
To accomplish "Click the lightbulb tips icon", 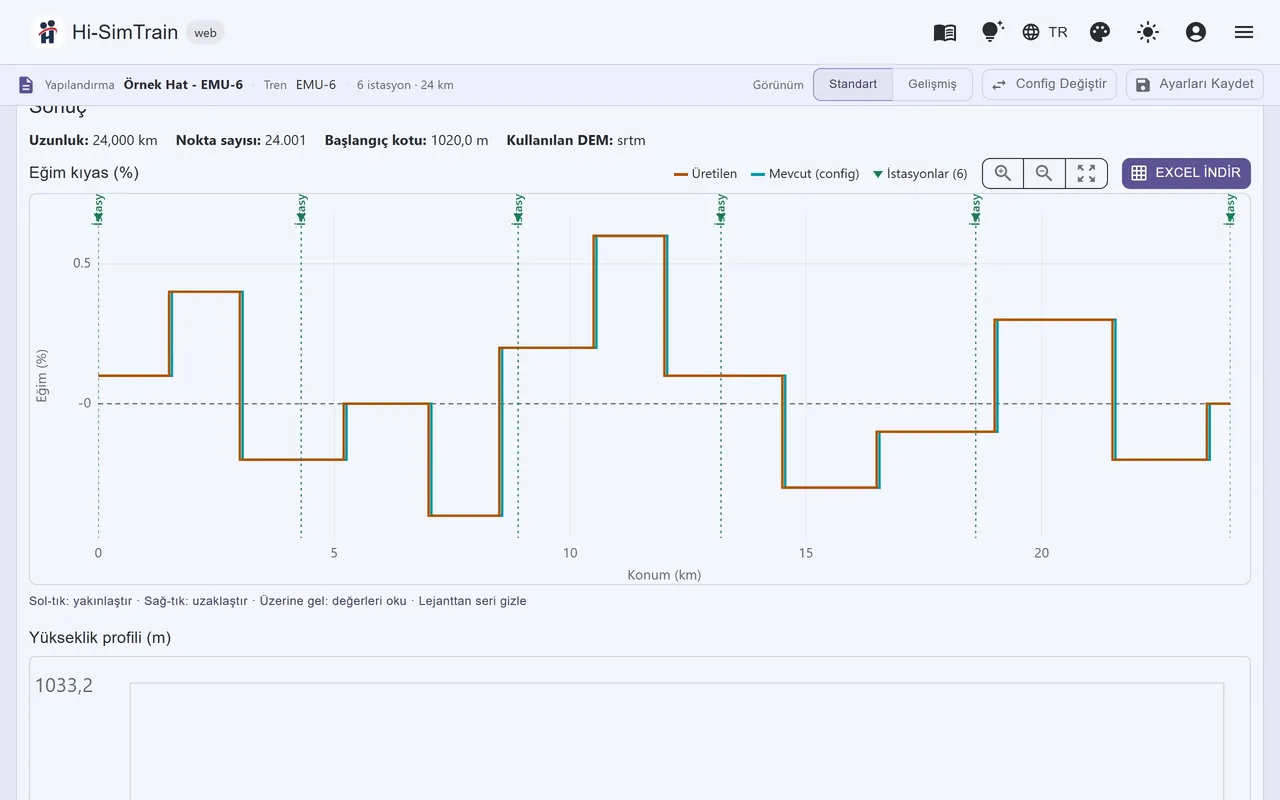I will [991, 32].
